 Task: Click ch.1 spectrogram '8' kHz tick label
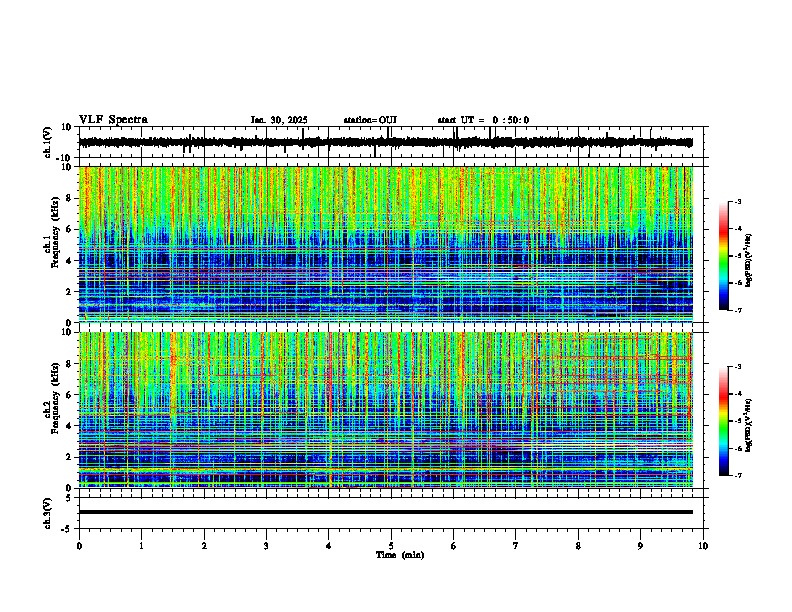click(70, 198)
